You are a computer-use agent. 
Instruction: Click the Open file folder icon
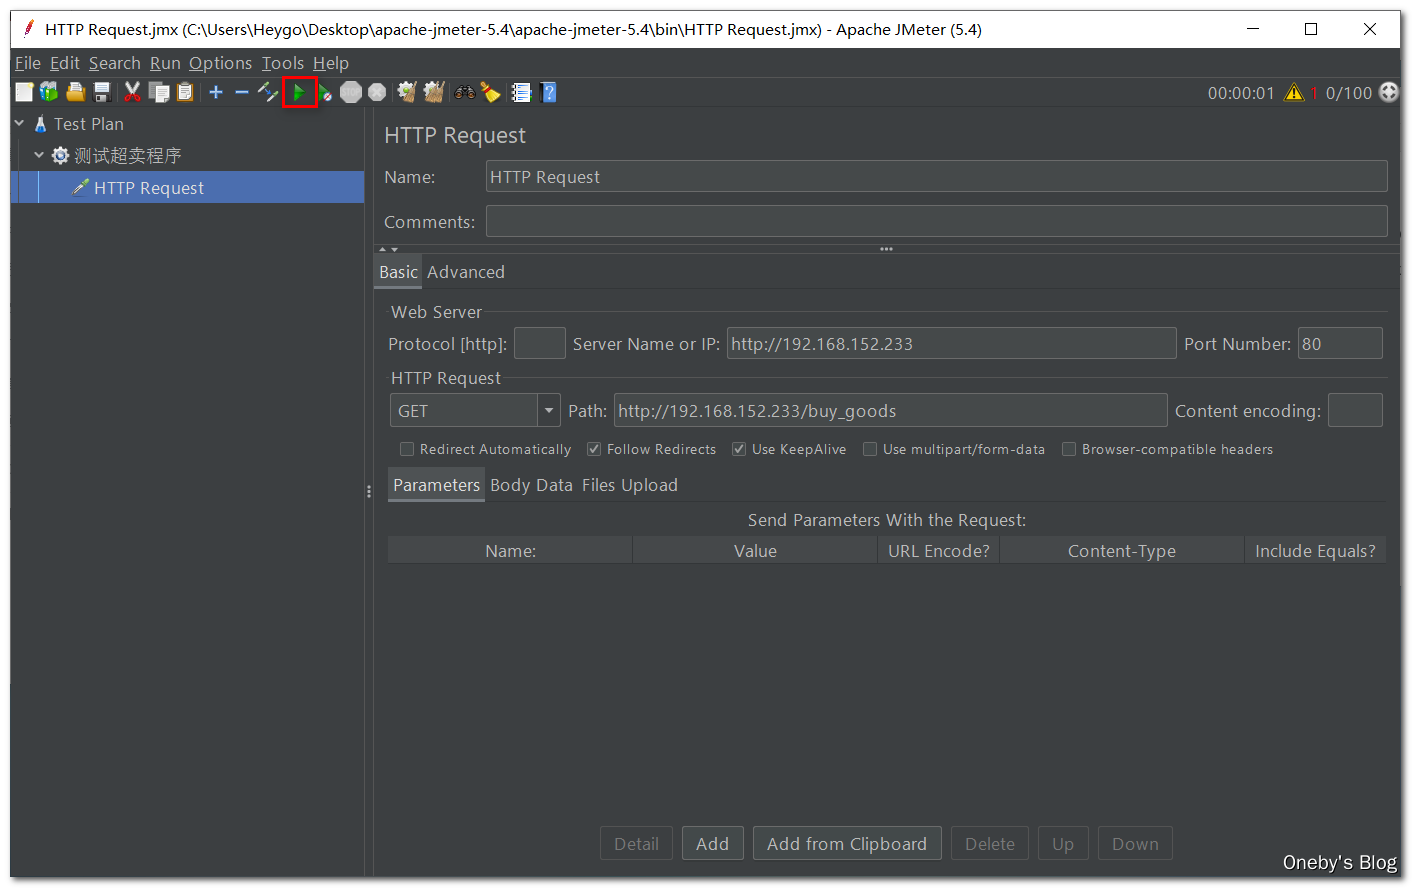[75, 92]
